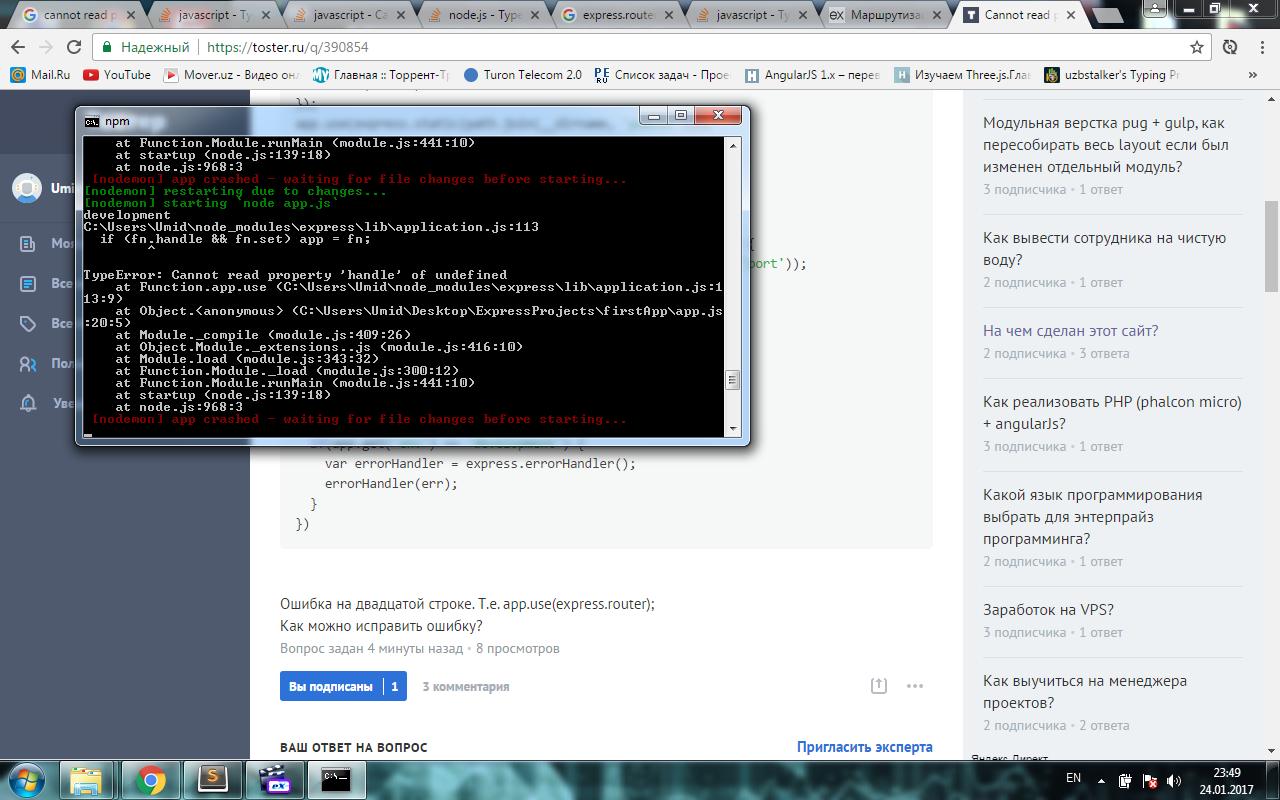Reload the toster.ru page

[x=73, y=47]
